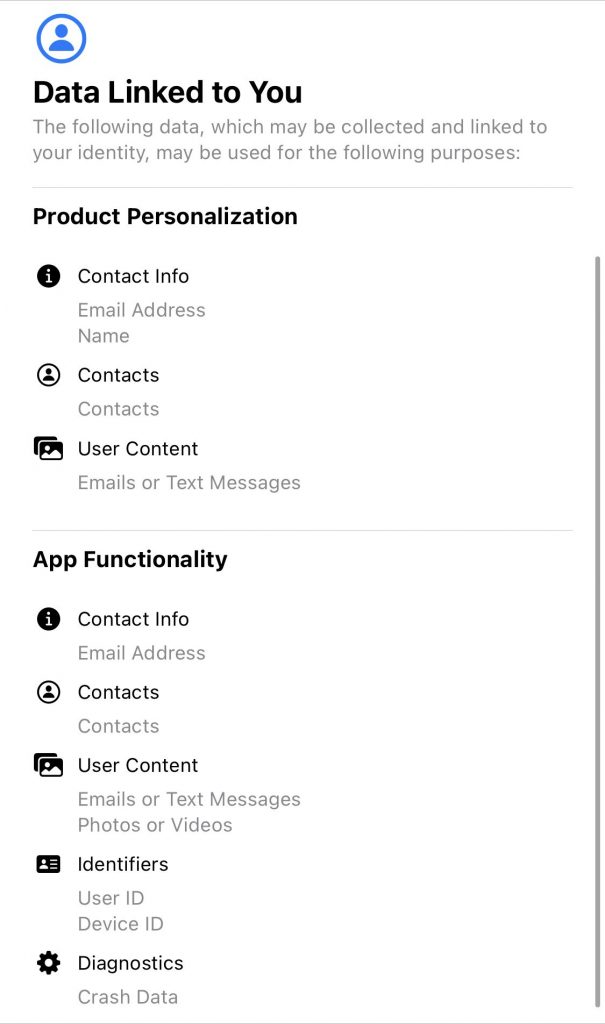Click the User Content photo icon under Product Personalization
Viewport: 605px width, 1024px height.
[x=47, y=449]
